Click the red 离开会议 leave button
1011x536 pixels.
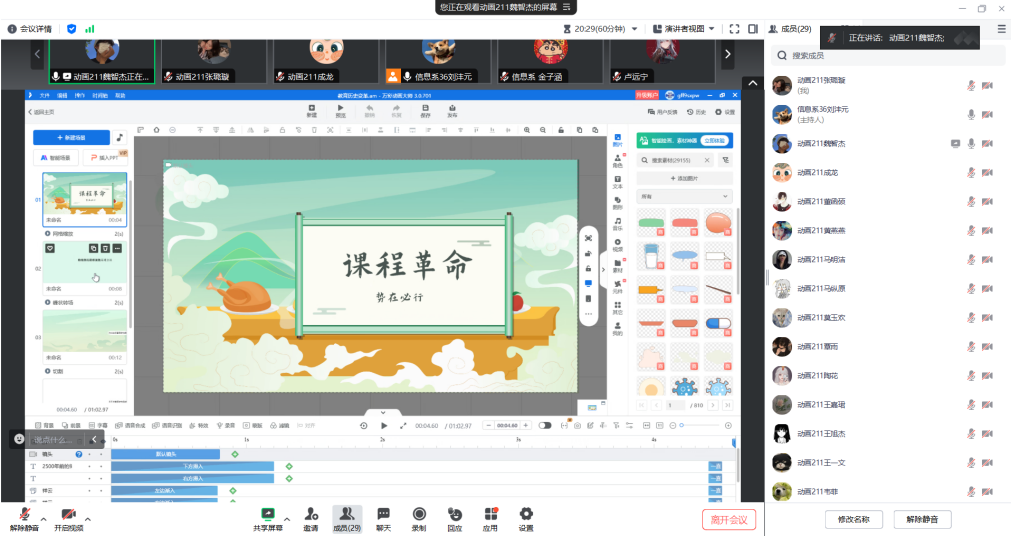[x=729, y=519]
